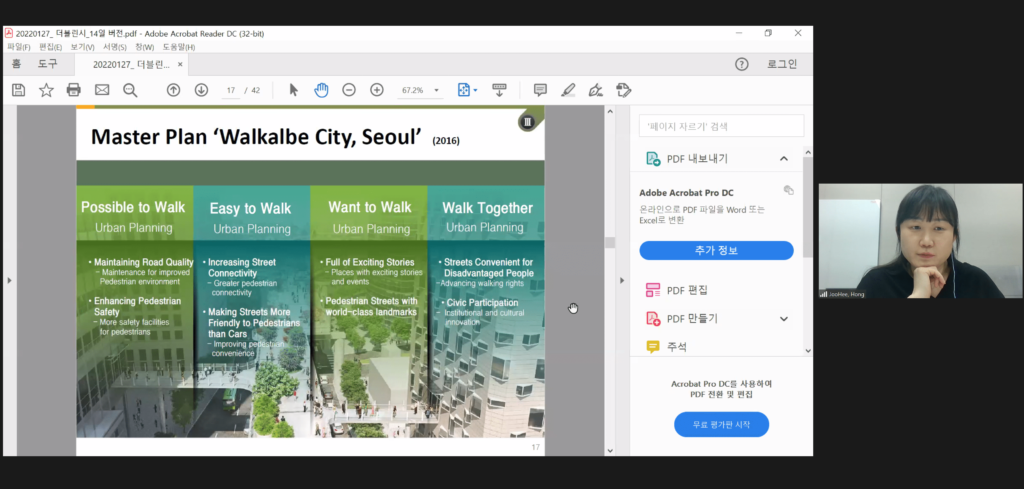
Task: Expand the PDF 만들기 section
Action: (784, 319)
